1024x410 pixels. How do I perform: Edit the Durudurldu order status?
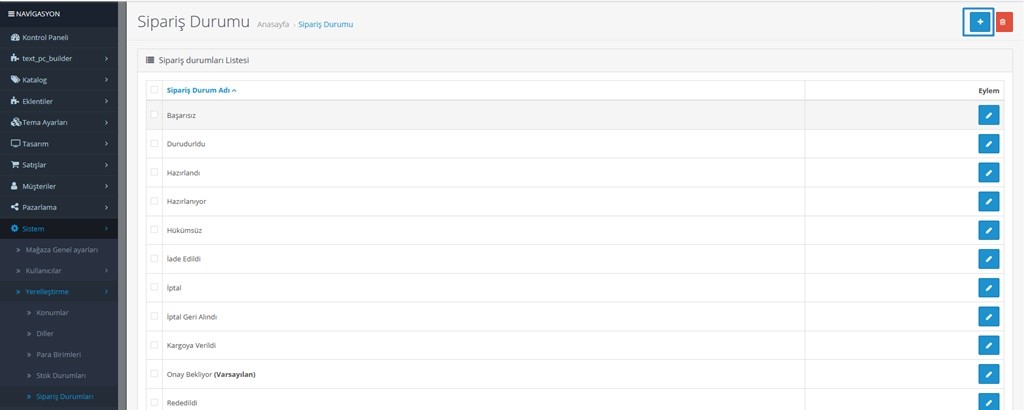pyautogui.click(x=988, y=144)
